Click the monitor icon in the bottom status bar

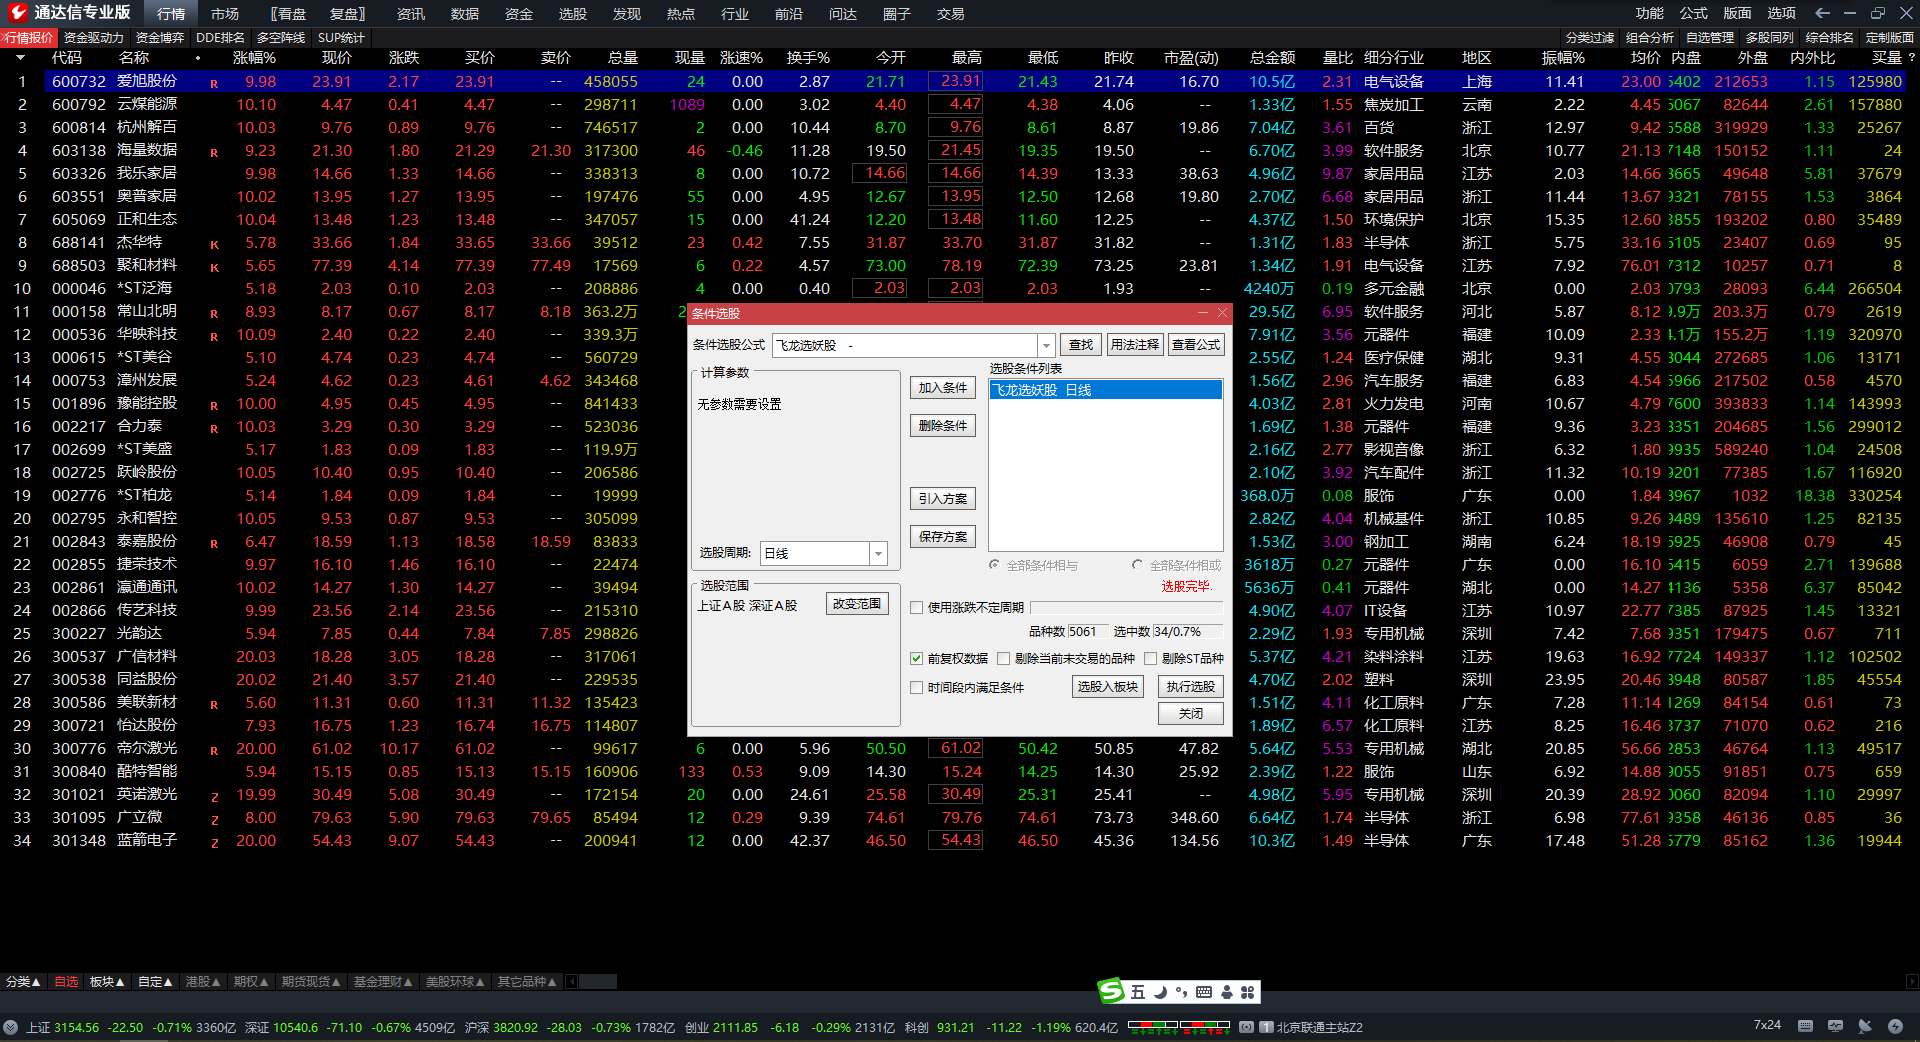(1835, 1026)
